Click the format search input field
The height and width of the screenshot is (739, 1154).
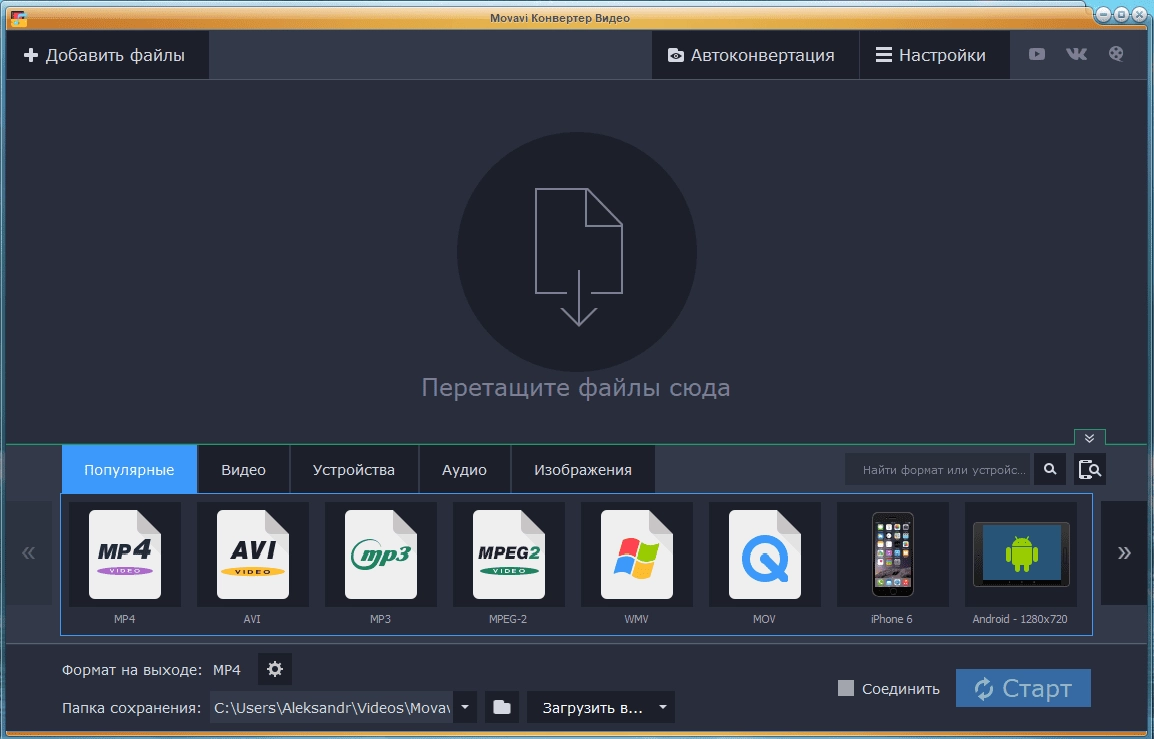pyautogui.click(x=939, y=470)
